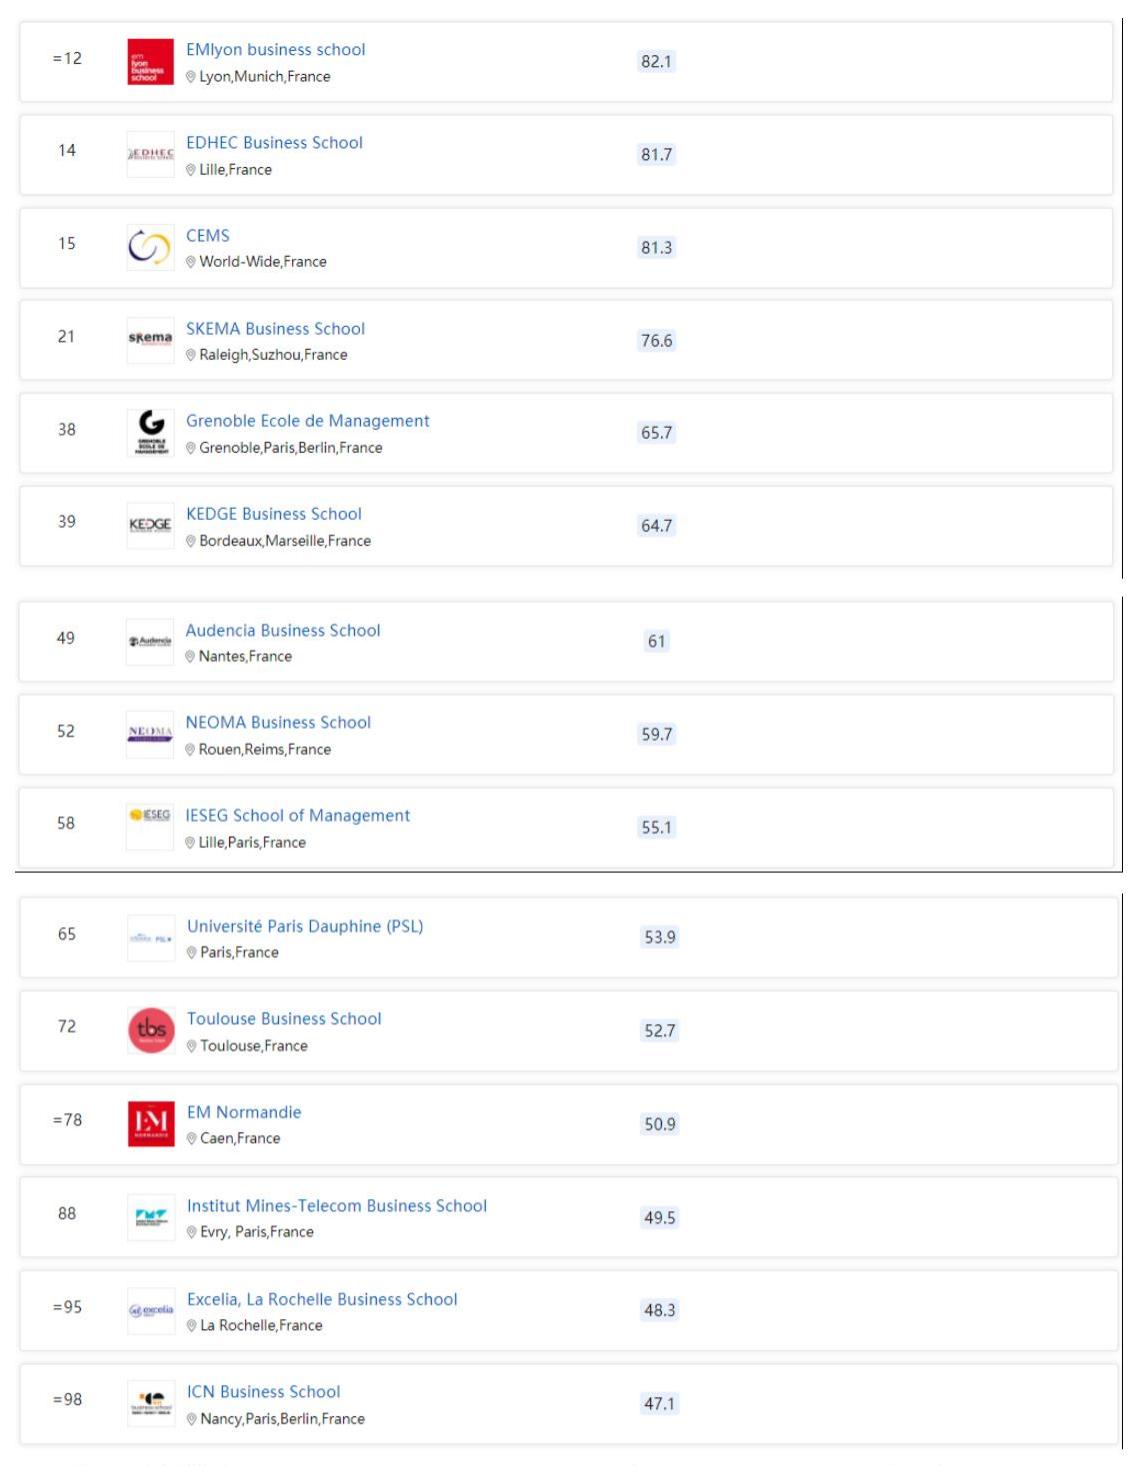The width and height of the screenshot is (1145, 1466).
Task: Open the ICN Business School link
Action: [264, 1392]
